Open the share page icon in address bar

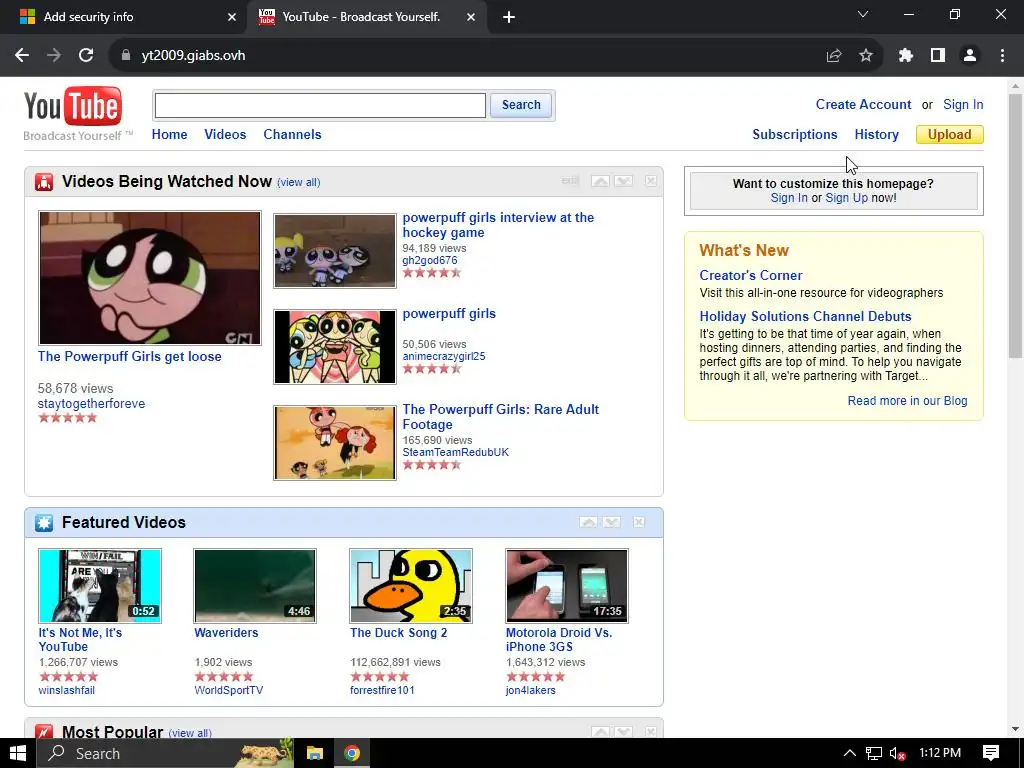834,56
